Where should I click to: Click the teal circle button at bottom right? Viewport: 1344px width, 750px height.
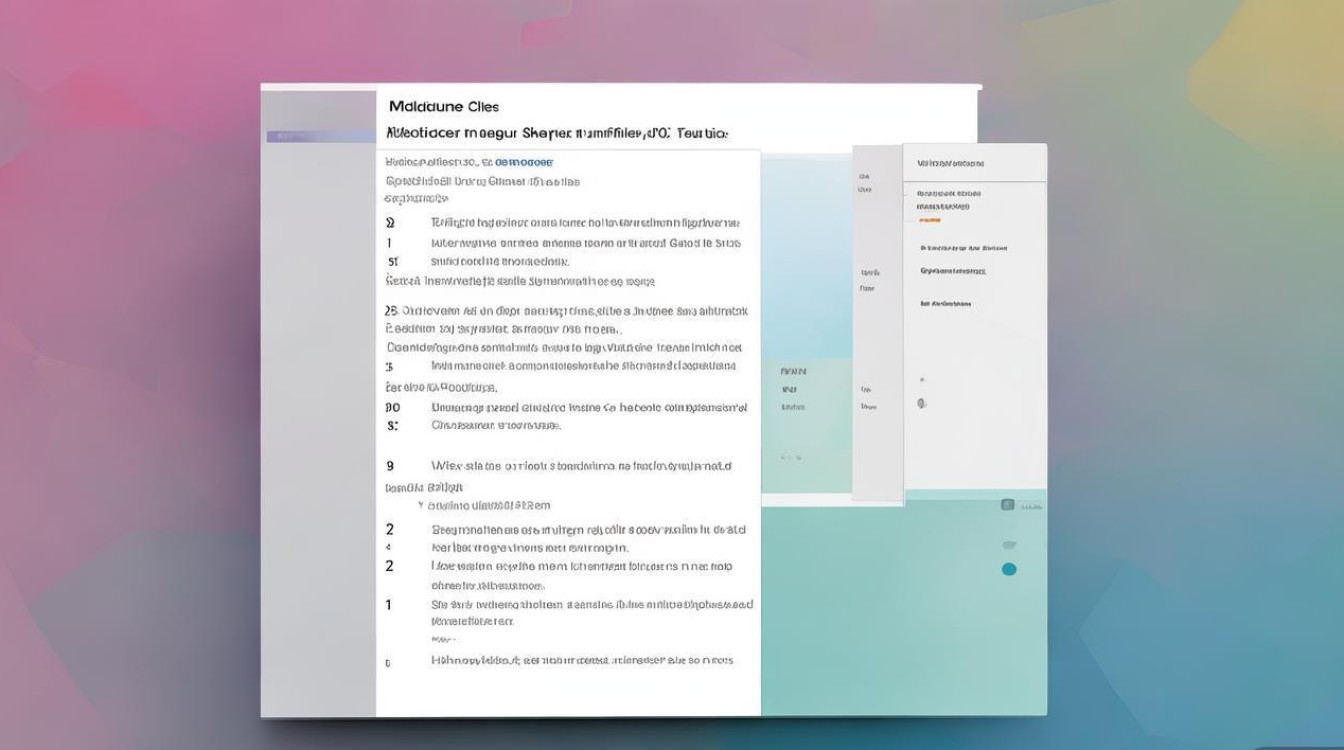(1009, 569)
